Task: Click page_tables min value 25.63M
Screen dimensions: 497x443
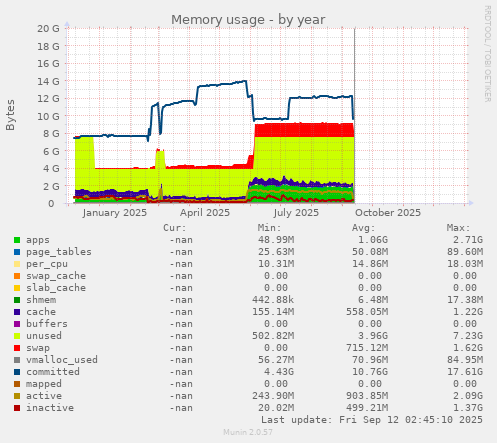Action: 276,252
